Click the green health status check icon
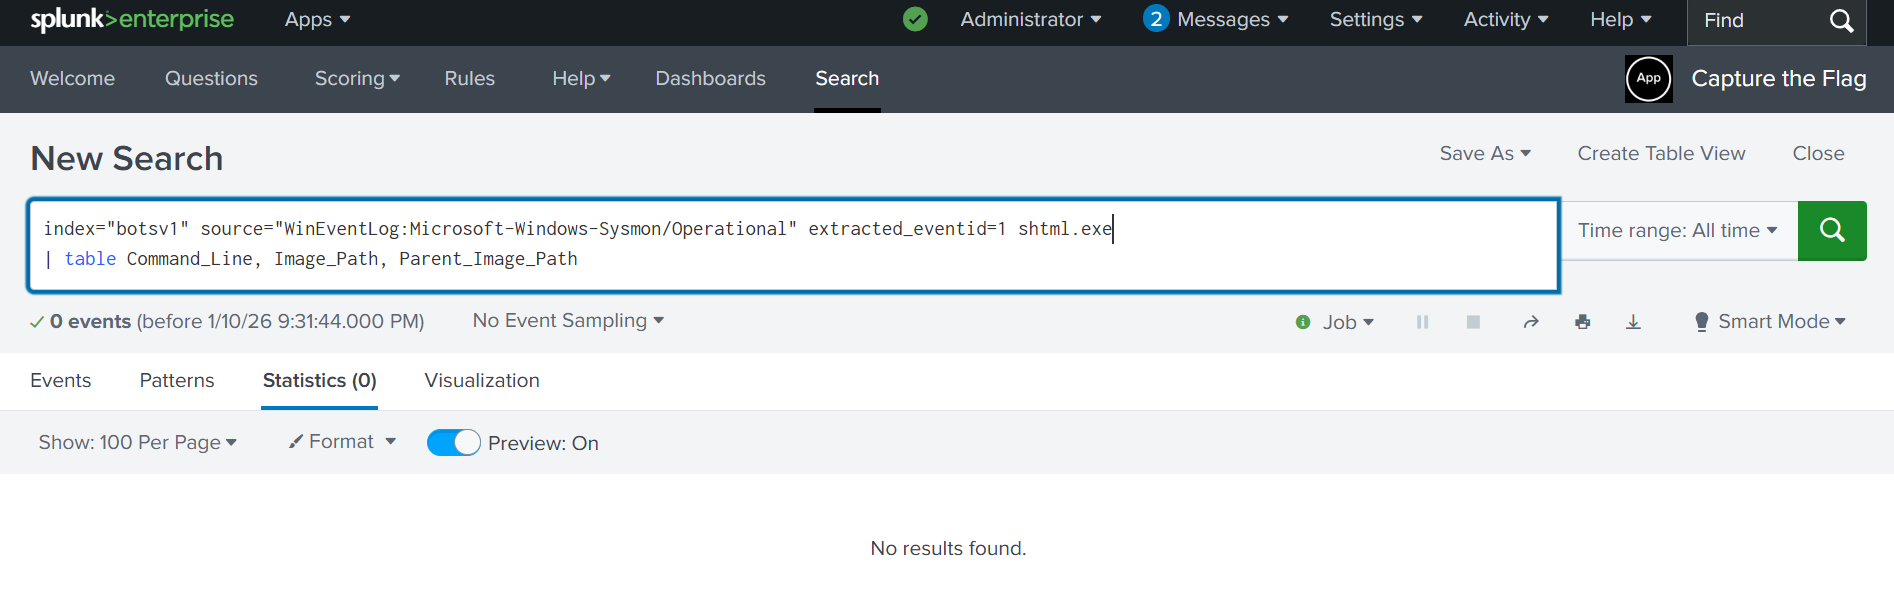The image size is (1894, 597). (x=915, y=19)
